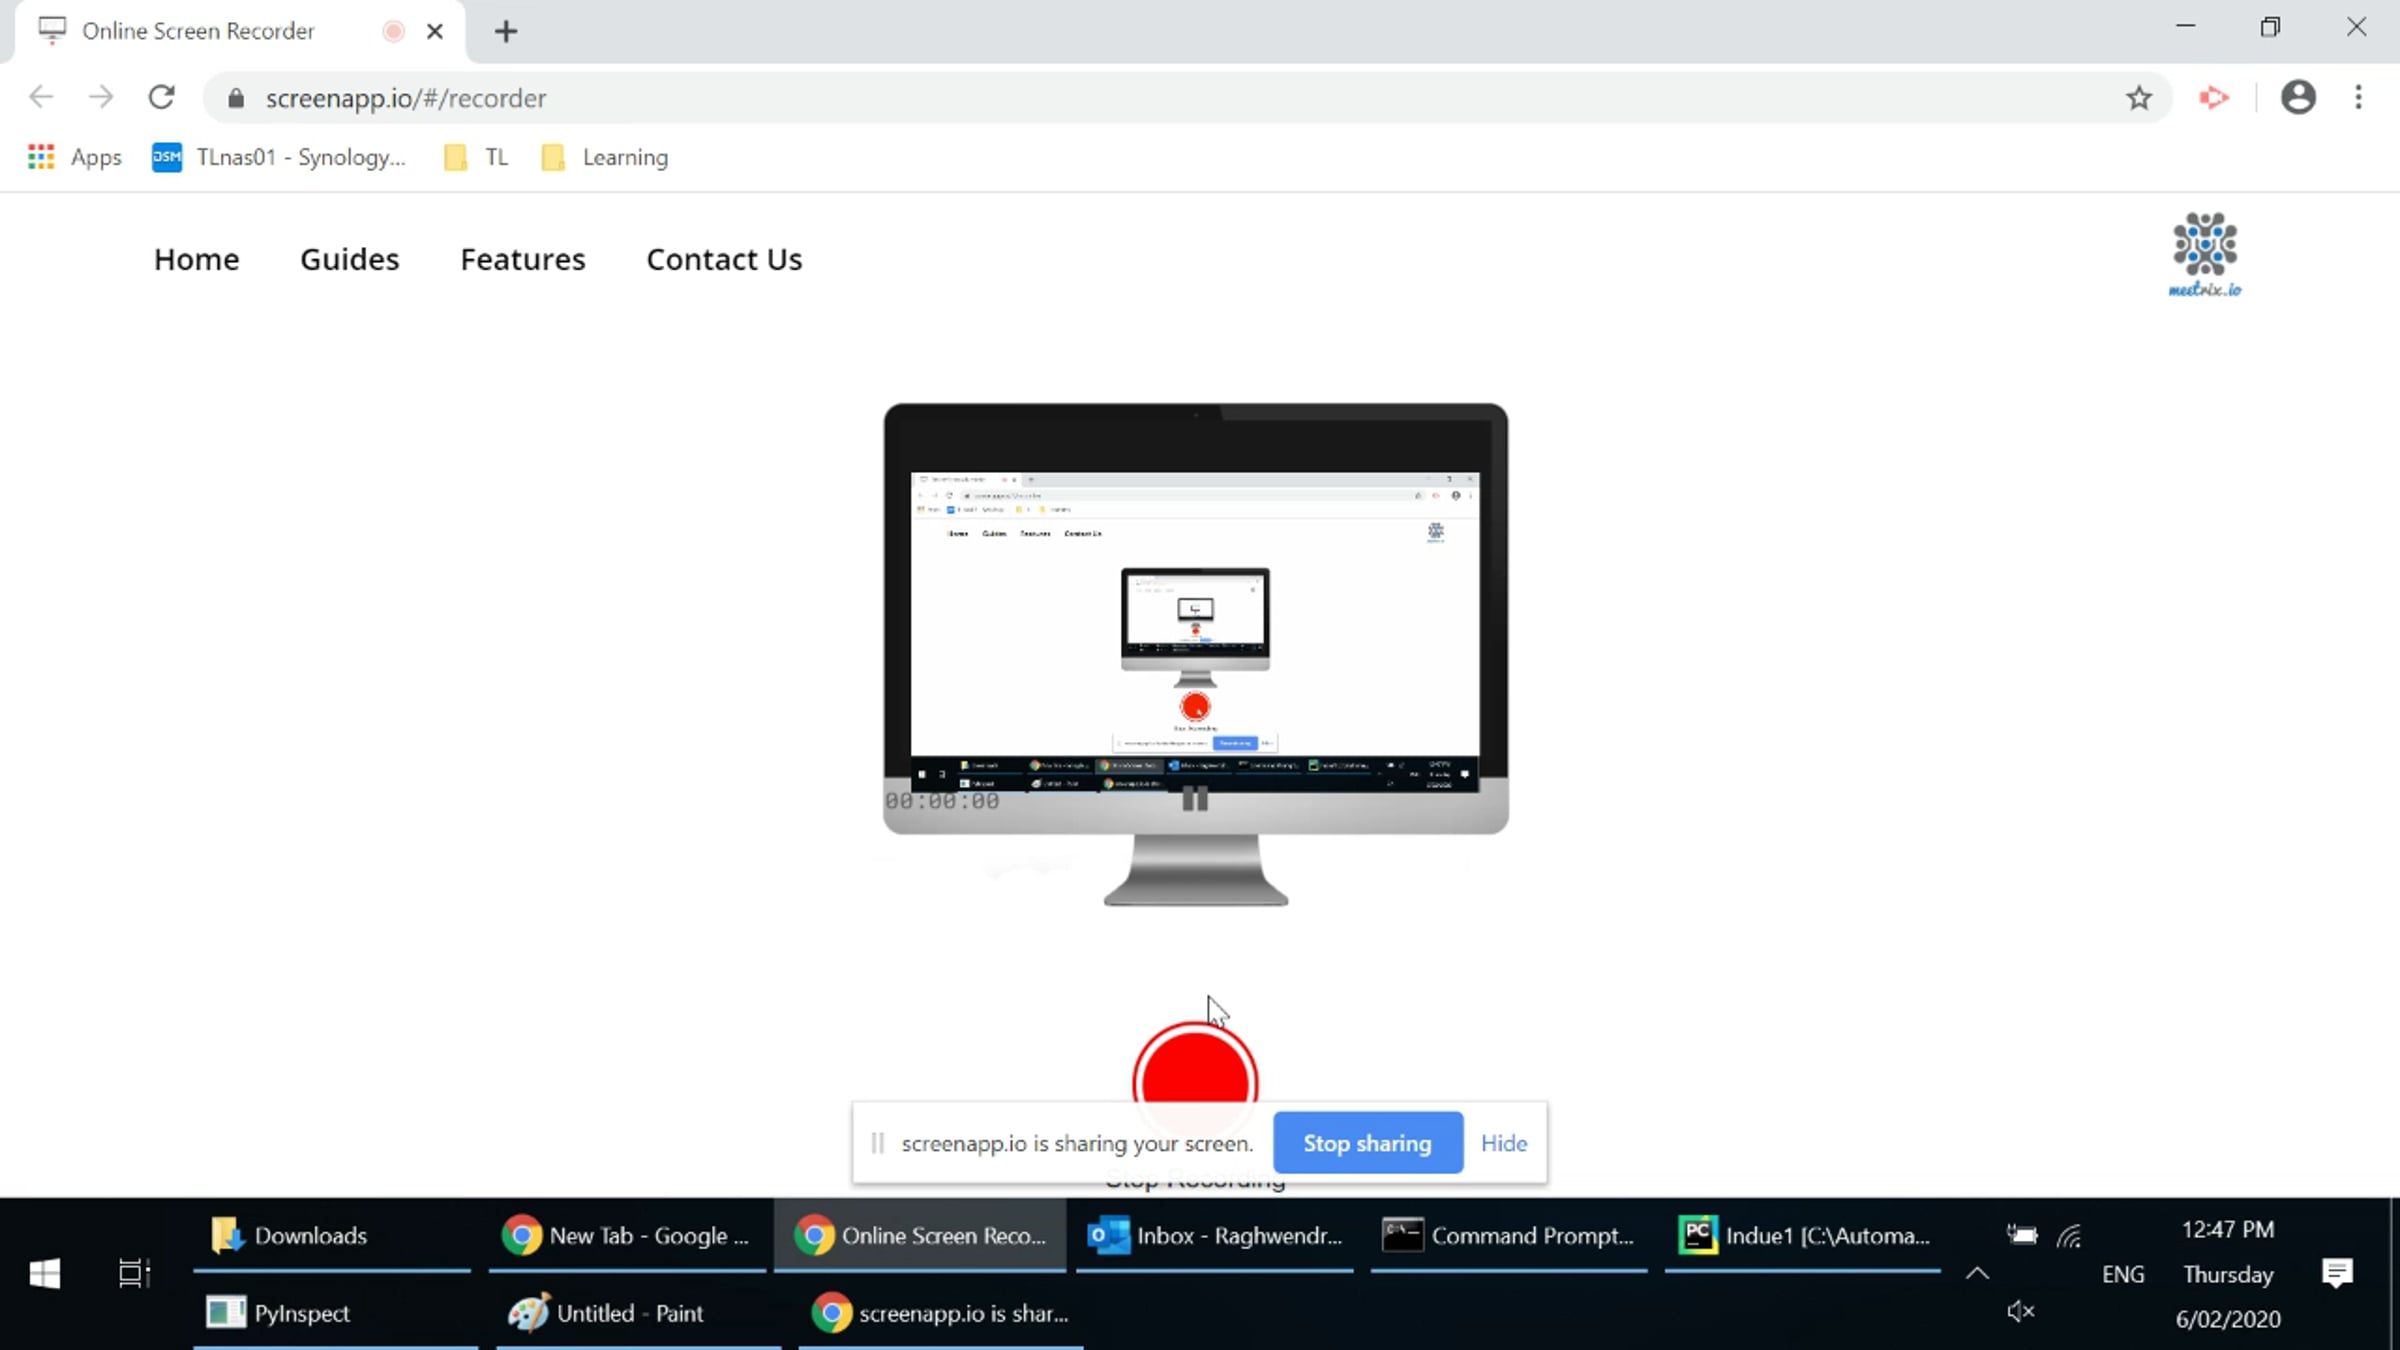This screenshot has width=2400, height=1350.
Task: Switch to the PyInspect window
Action: coord(335,1312)
